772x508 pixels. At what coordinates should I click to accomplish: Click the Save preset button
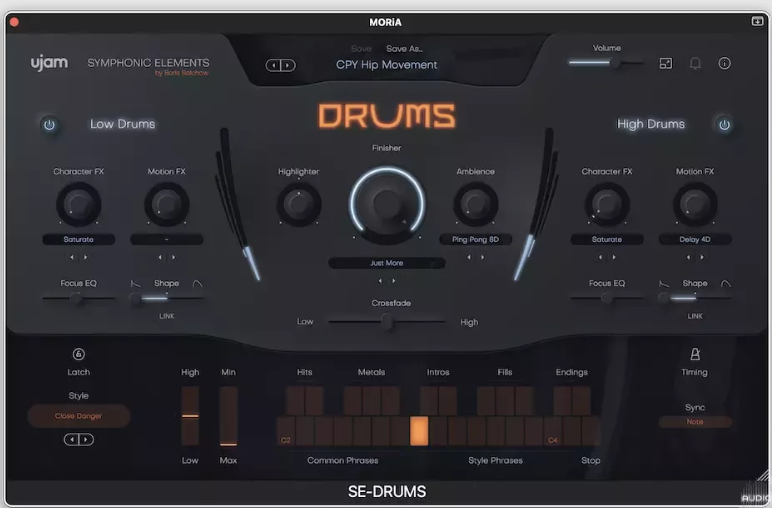click(x=361, y=49)
